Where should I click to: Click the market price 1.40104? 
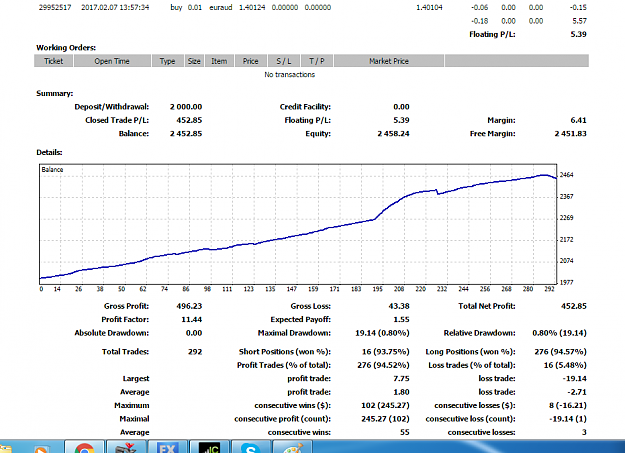point(429,7)
